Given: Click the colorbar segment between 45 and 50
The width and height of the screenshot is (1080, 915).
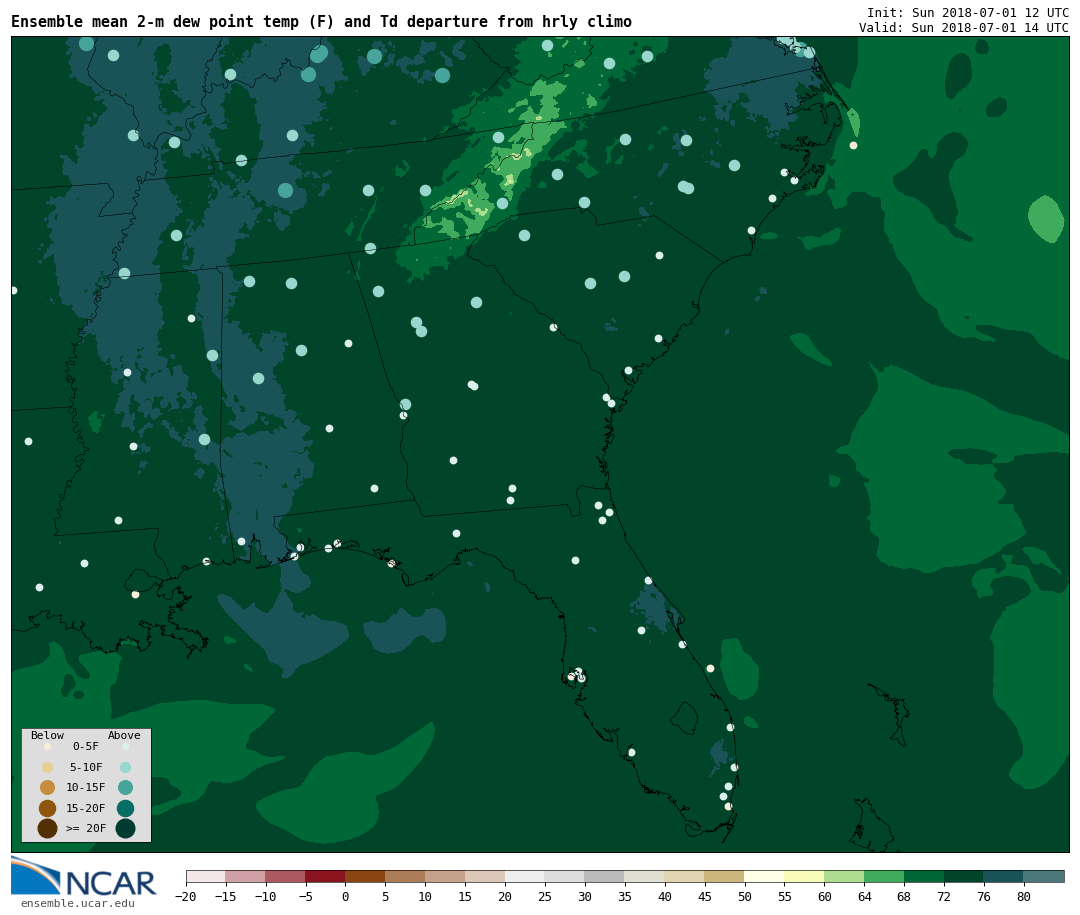Looking at the screenshot, I should 724,876.
